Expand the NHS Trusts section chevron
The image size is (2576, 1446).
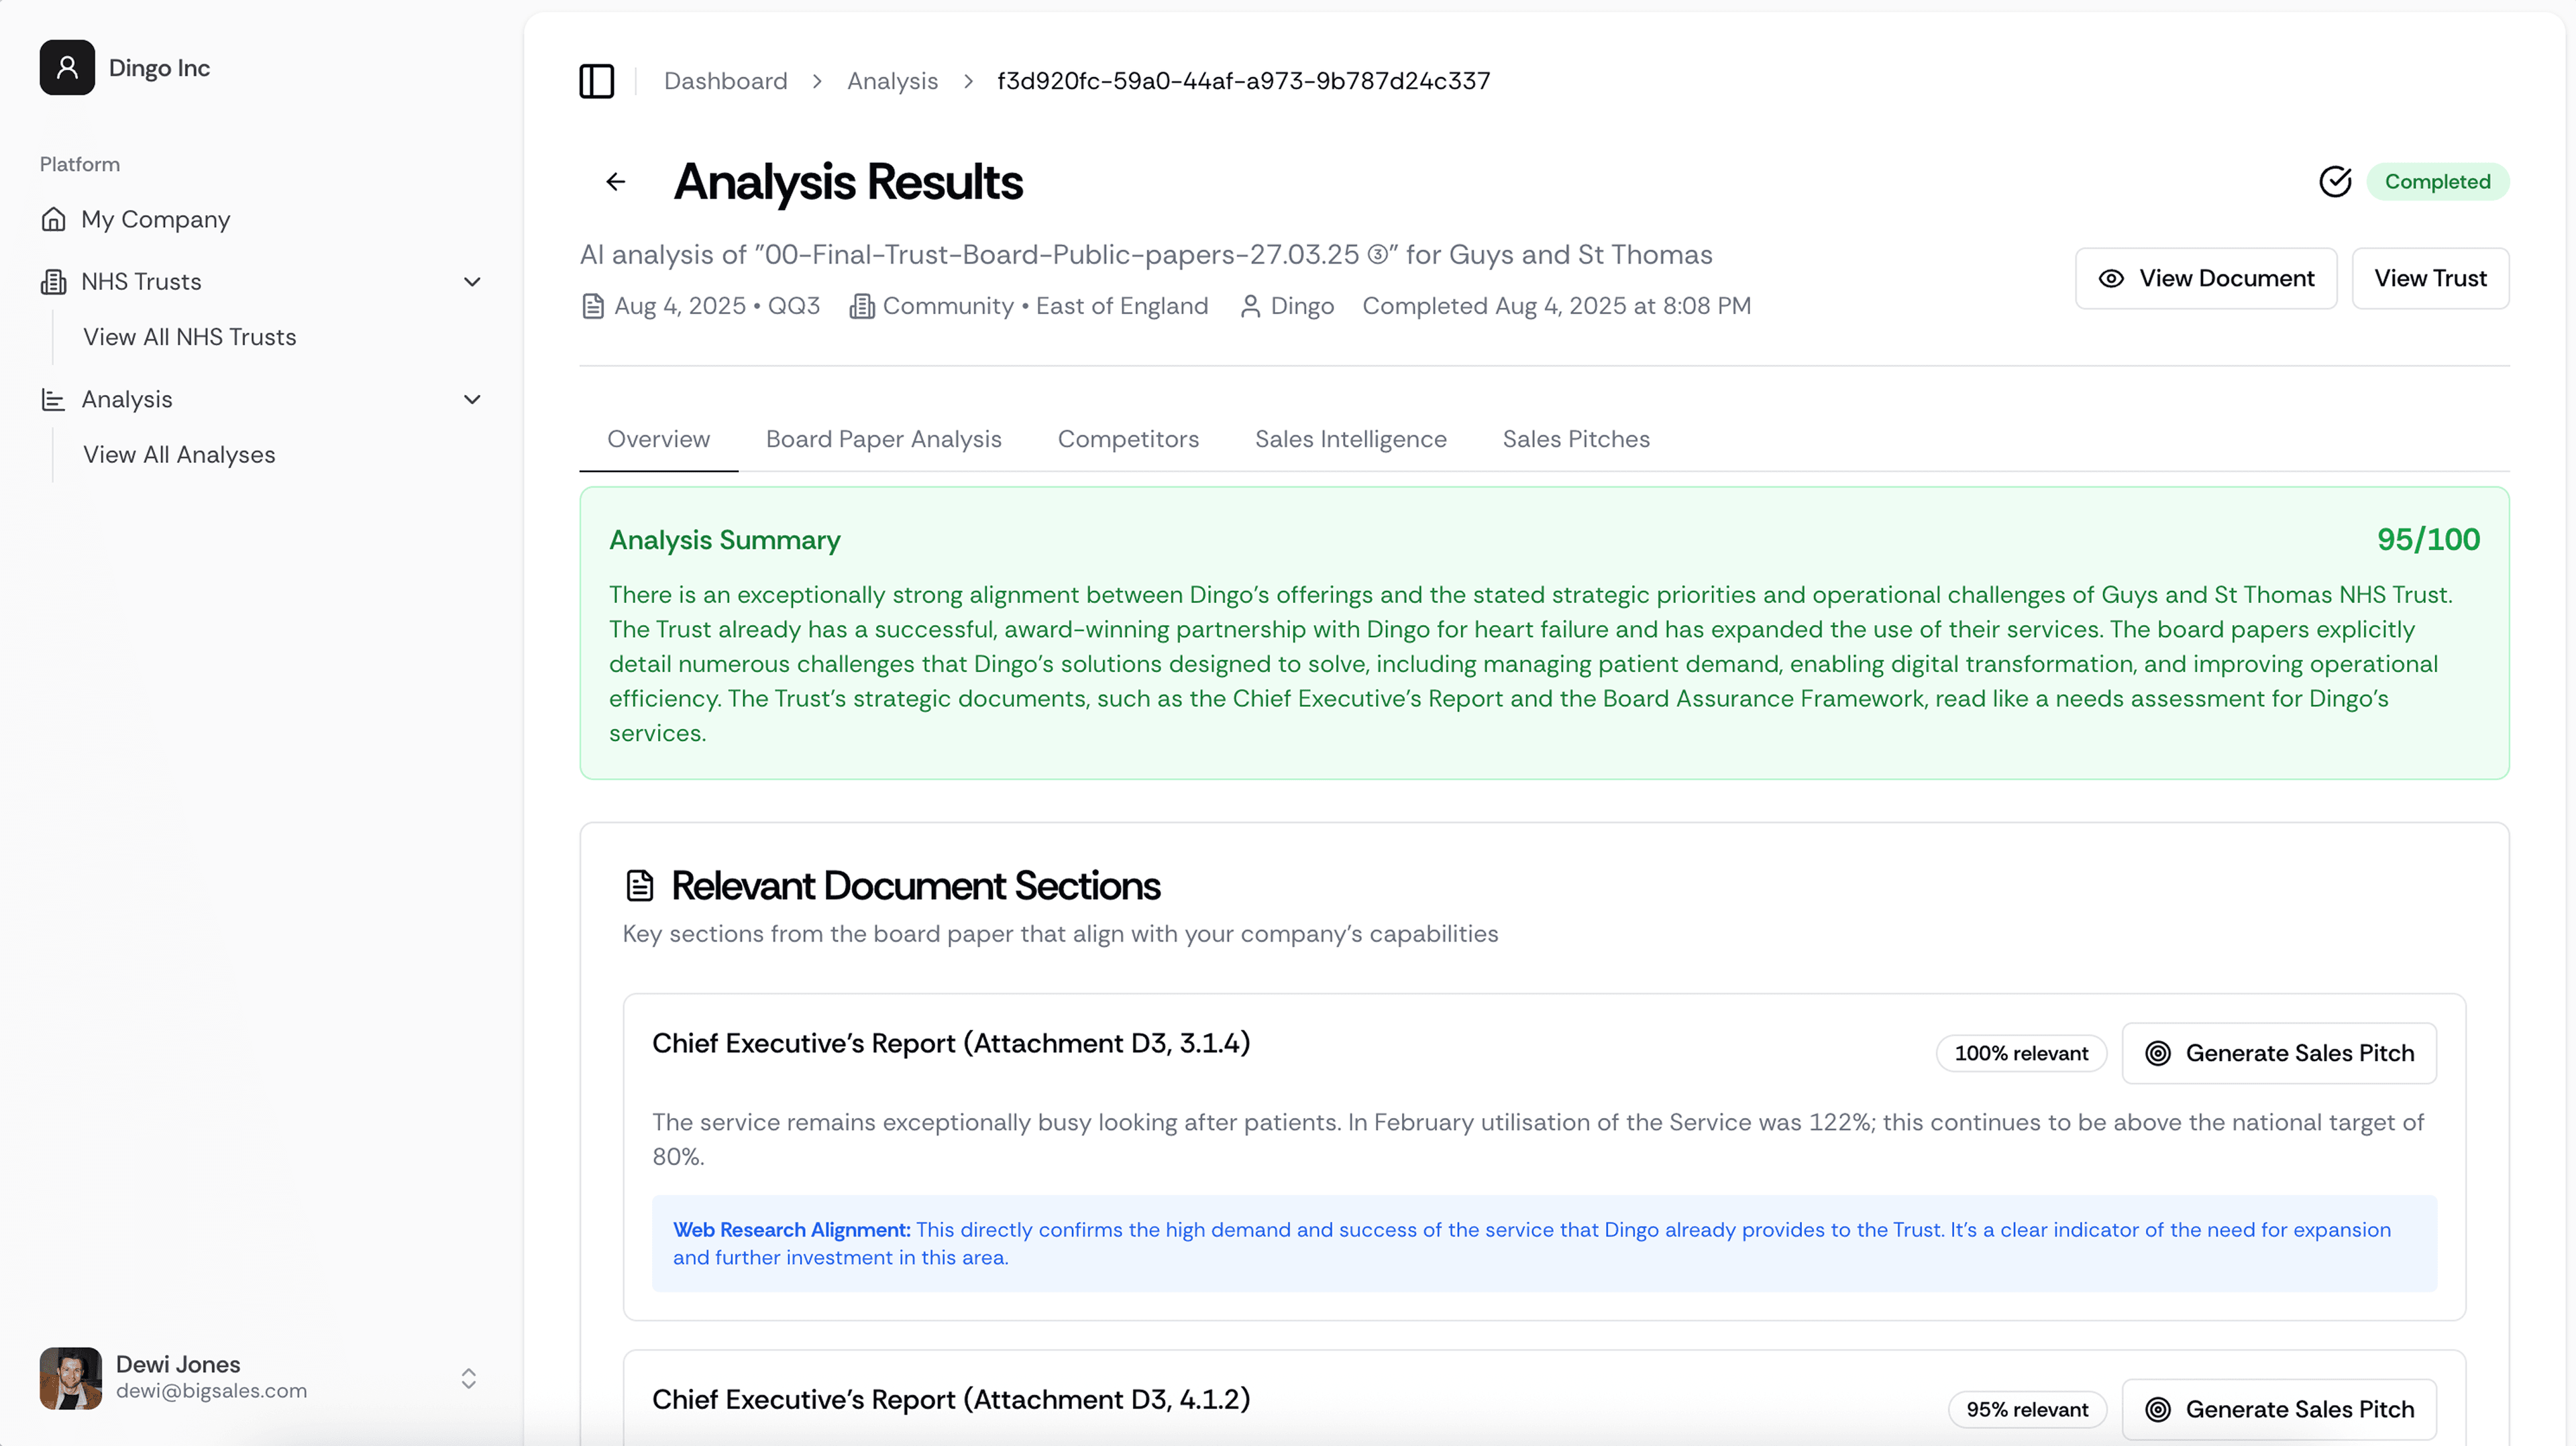472,281
